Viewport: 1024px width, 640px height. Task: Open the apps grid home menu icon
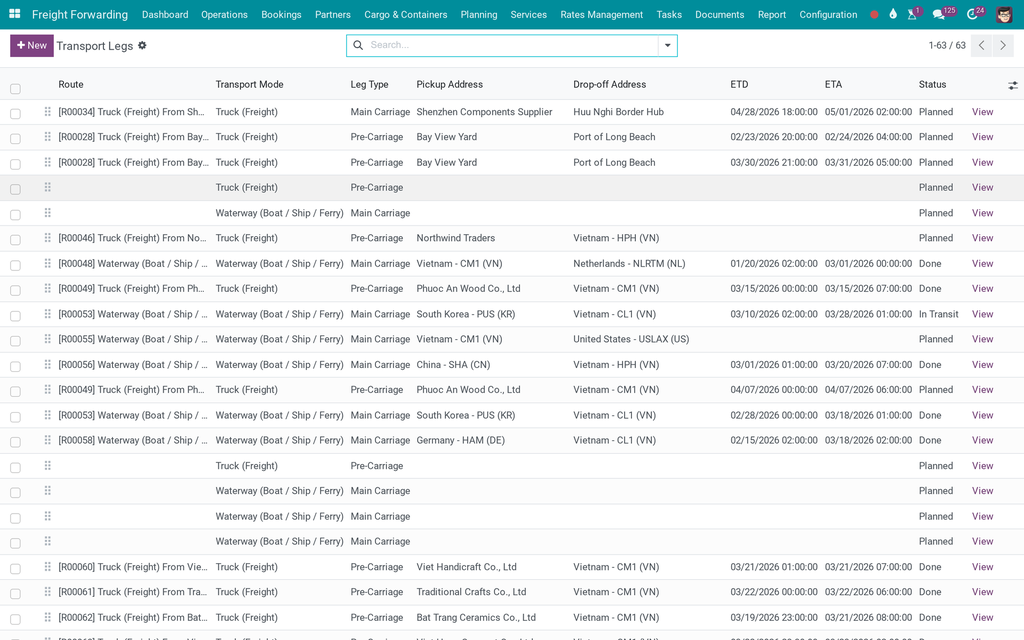tap(14, 14)
